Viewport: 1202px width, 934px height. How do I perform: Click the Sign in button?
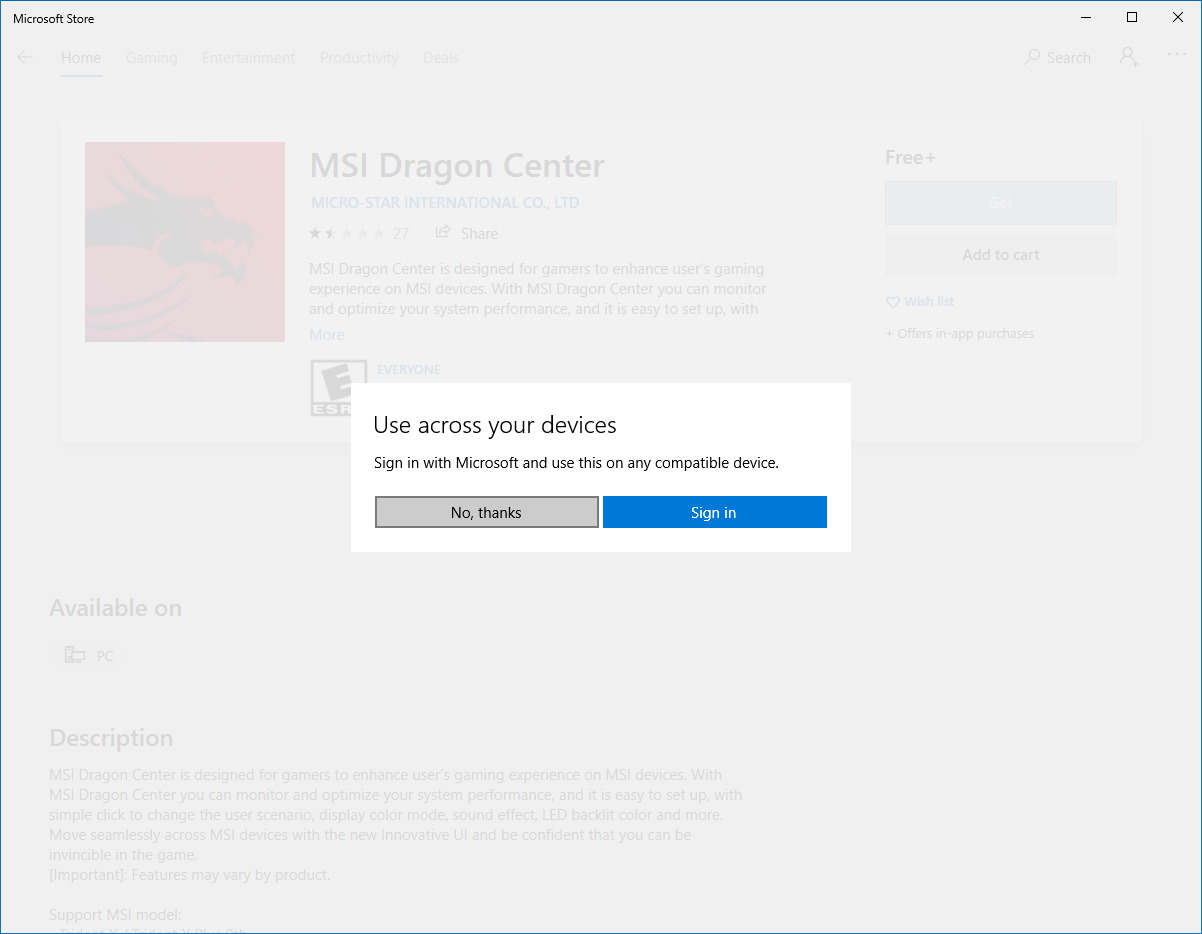[x=715, y=512]
